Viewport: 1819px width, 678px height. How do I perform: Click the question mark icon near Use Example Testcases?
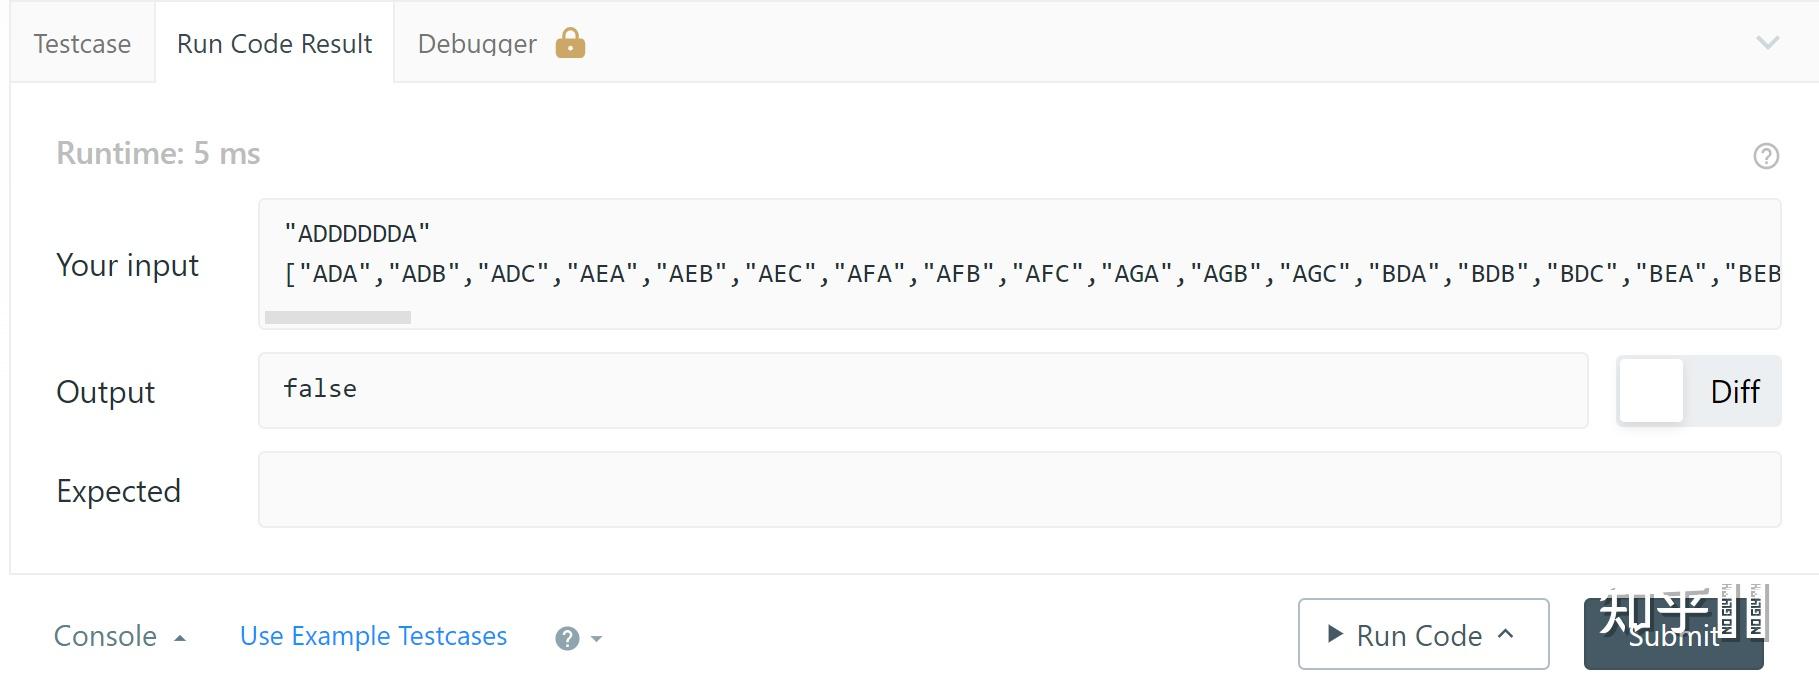[x=567, y=638]
